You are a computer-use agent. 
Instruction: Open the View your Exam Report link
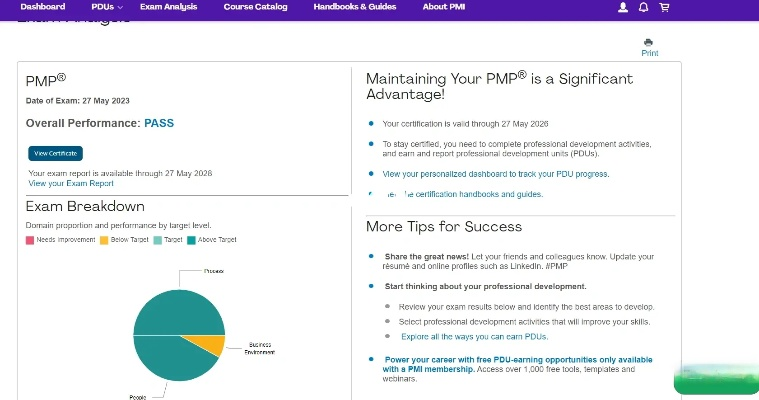click(x=71, y=184)
